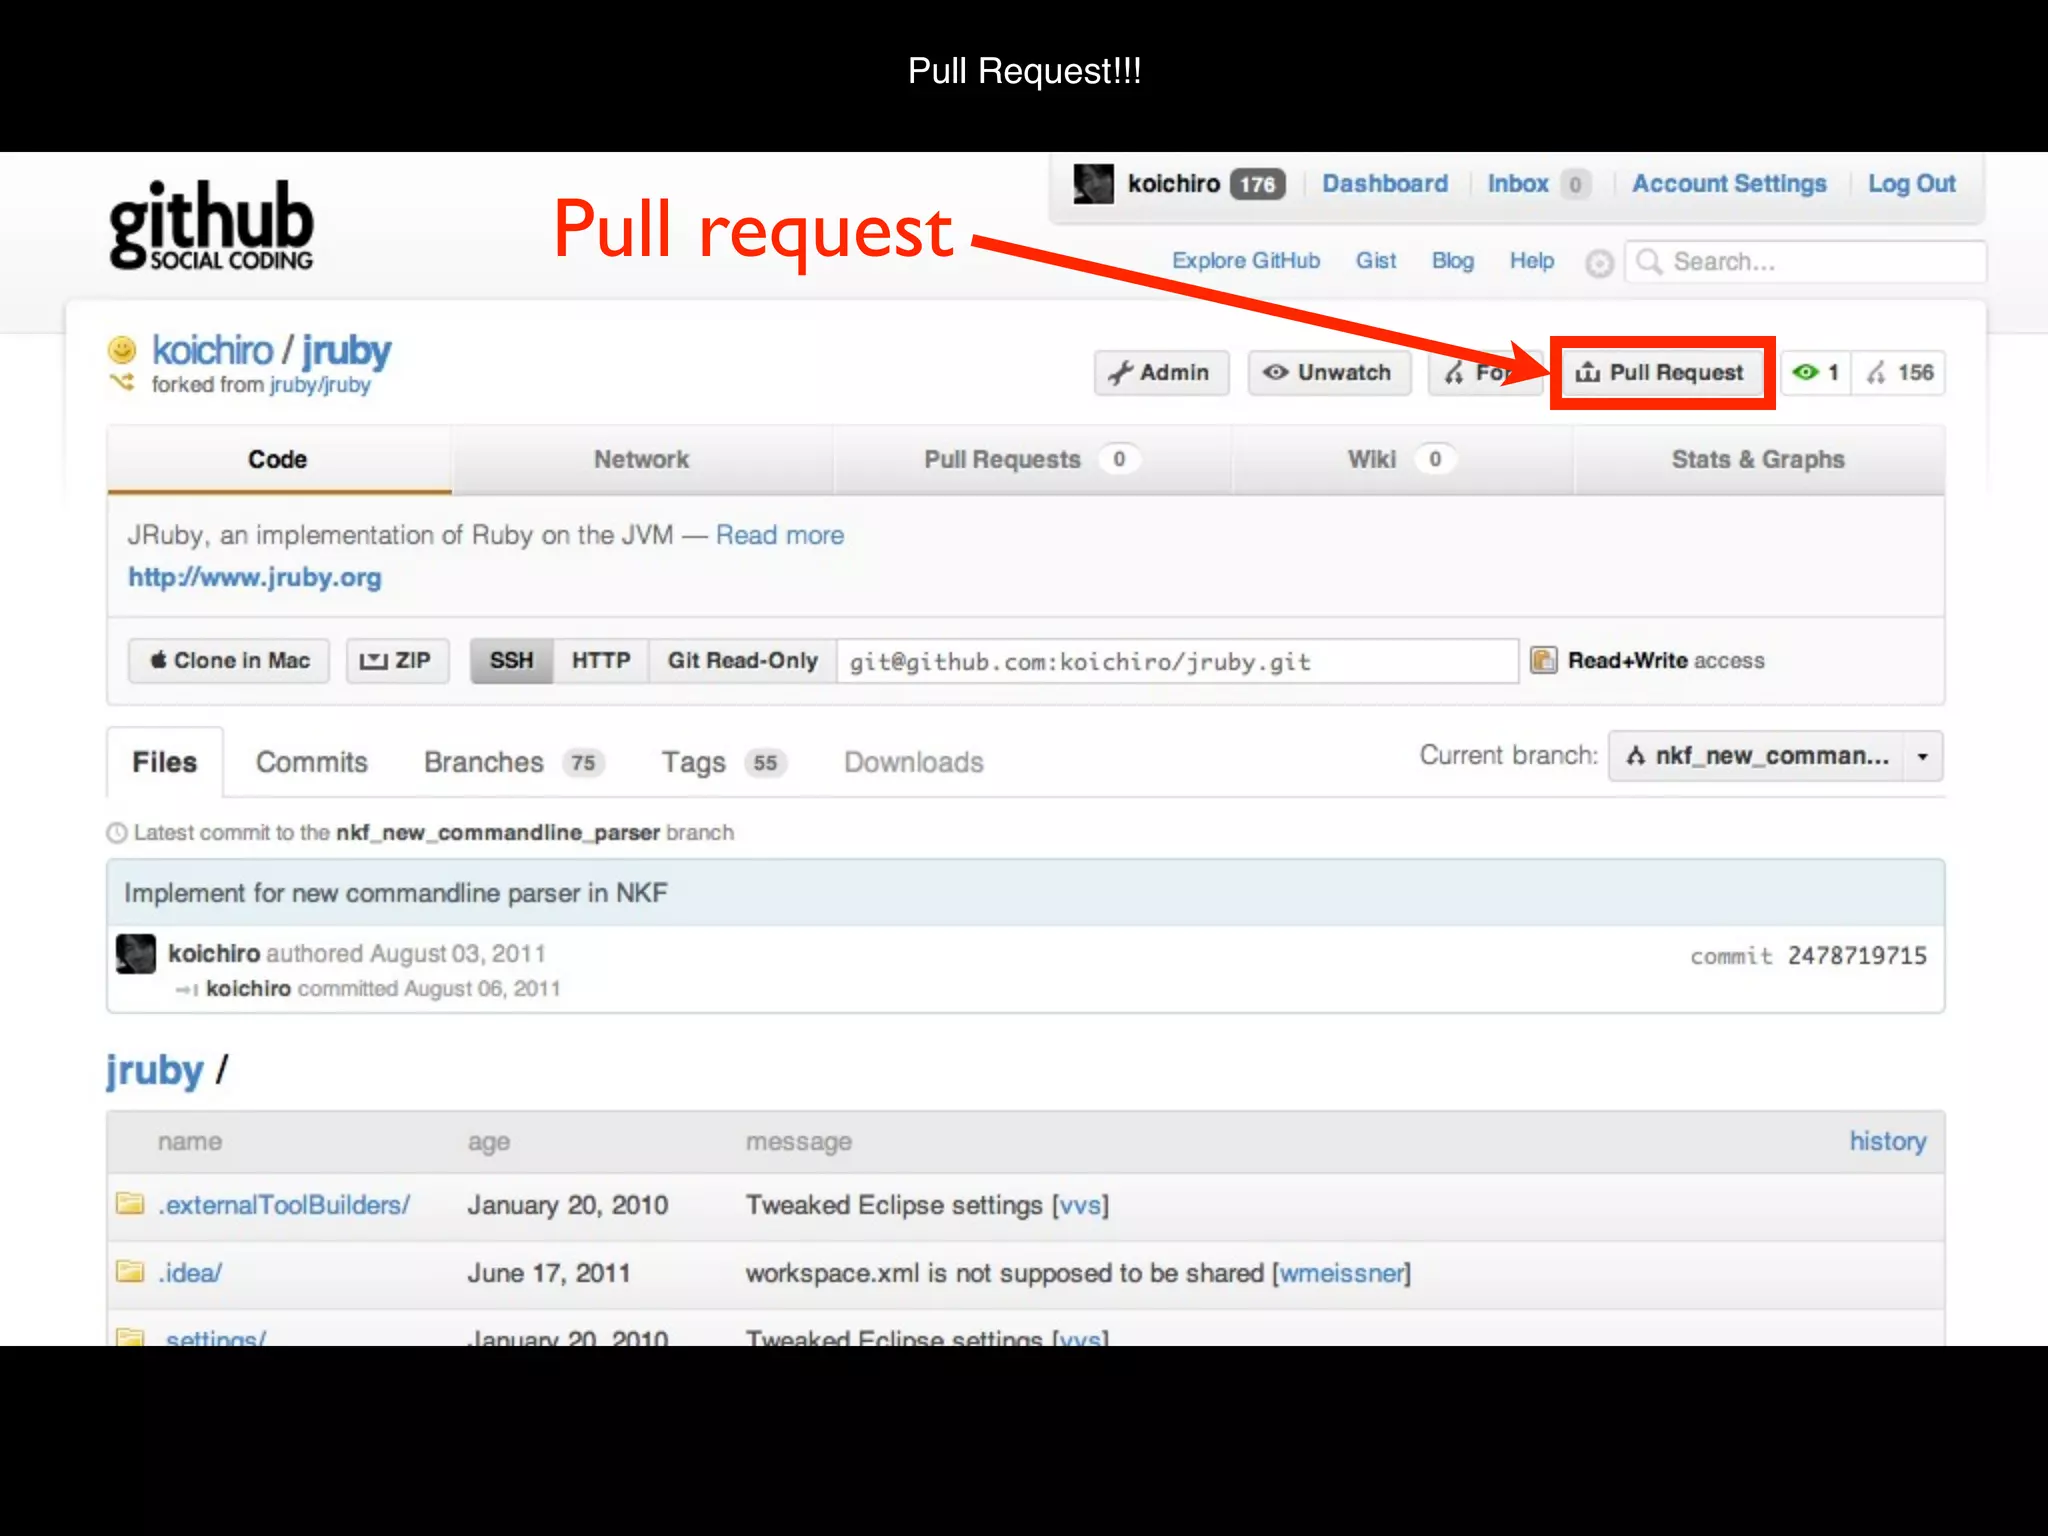Click the Admin button
Viewport: 2048px width, 1536px height.
[x=1161, y=373]
